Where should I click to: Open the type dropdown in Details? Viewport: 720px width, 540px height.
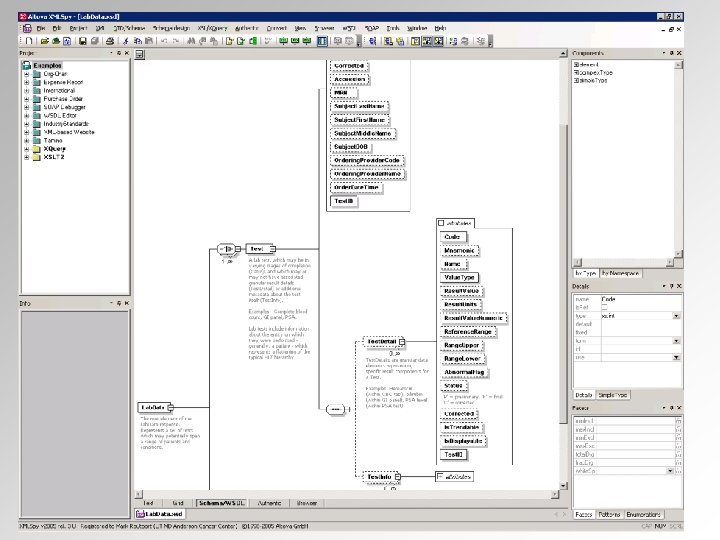676,316
